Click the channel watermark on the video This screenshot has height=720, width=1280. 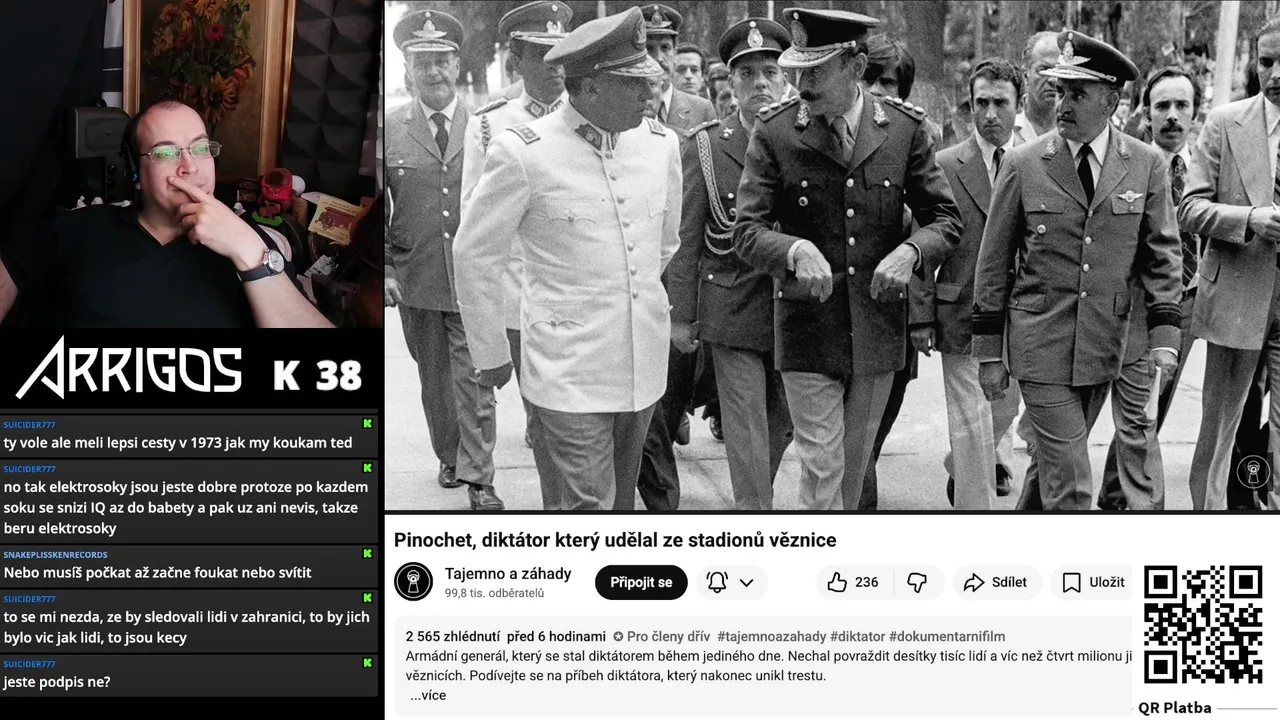[1252, 472]
